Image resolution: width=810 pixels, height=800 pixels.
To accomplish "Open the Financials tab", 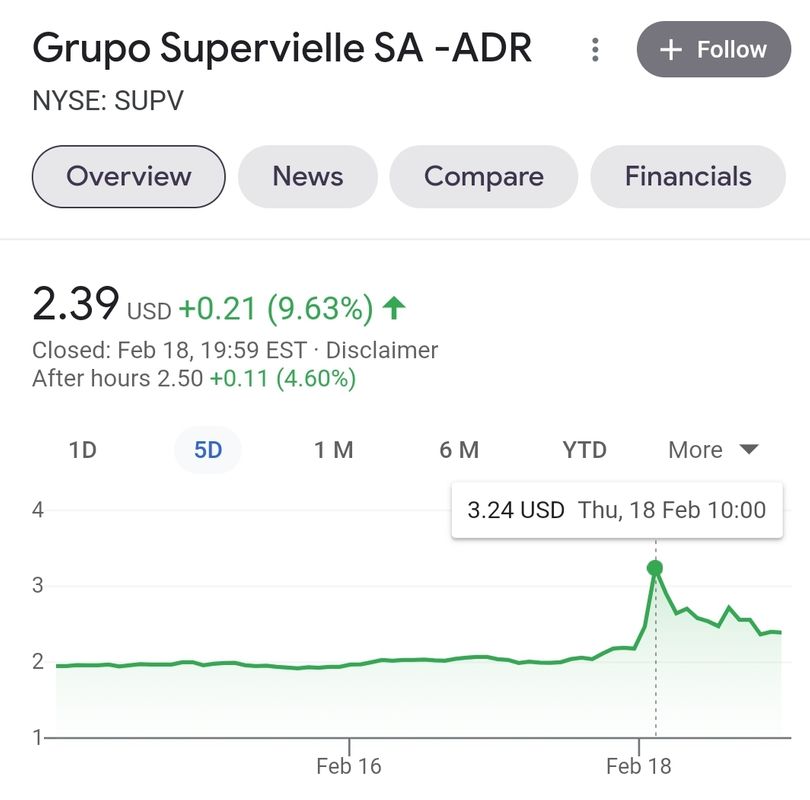I will [x=688, y=177].
